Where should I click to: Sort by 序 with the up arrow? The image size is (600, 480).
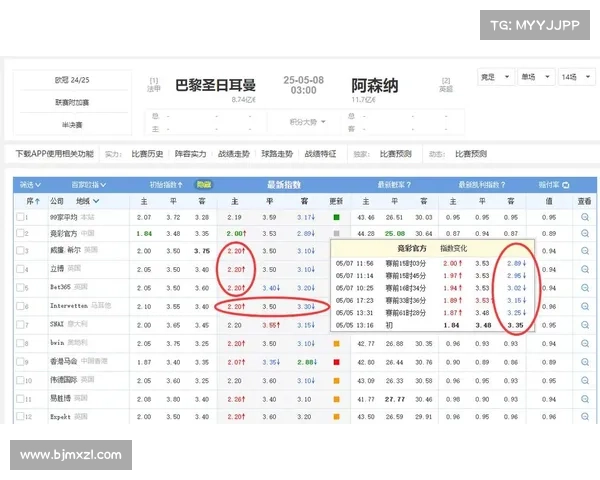pyautogui.click(x=37, y=201)
